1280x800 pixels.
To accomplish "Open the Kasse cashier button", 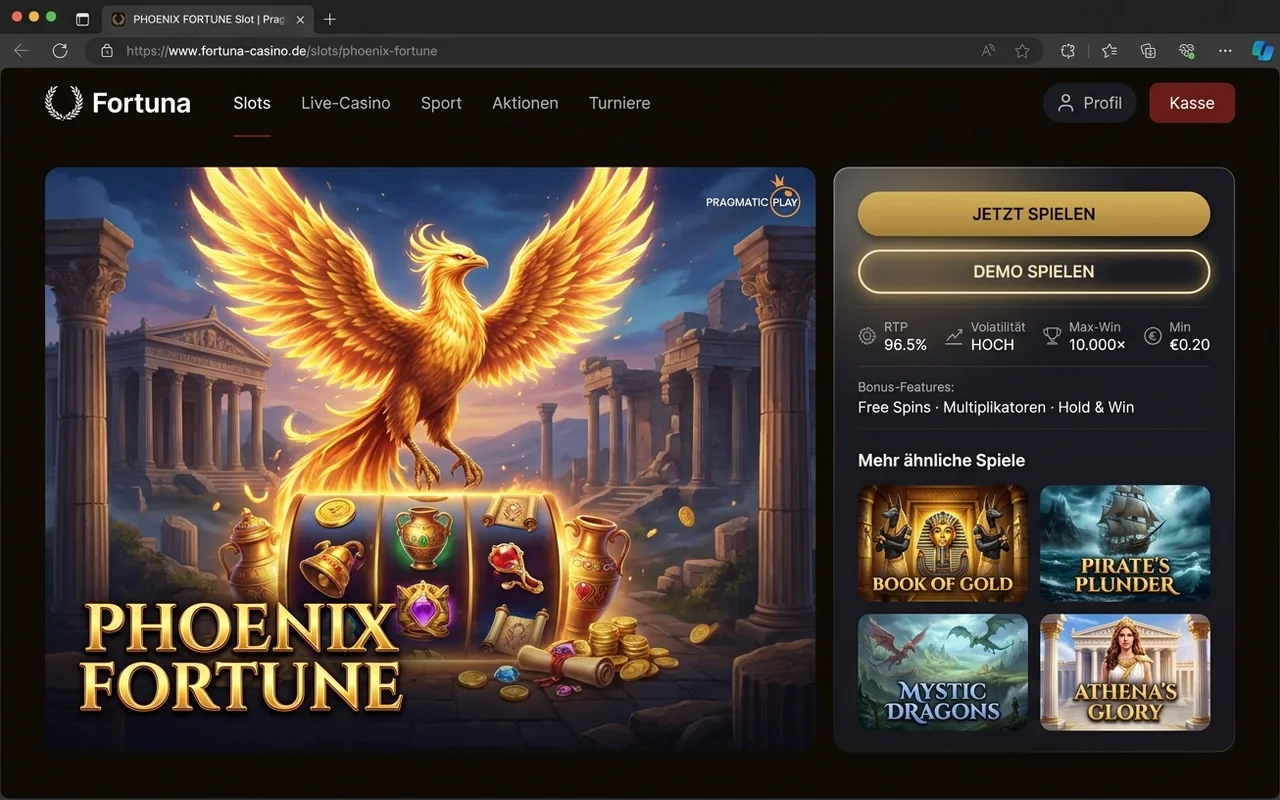I will tap(1192, 103).
